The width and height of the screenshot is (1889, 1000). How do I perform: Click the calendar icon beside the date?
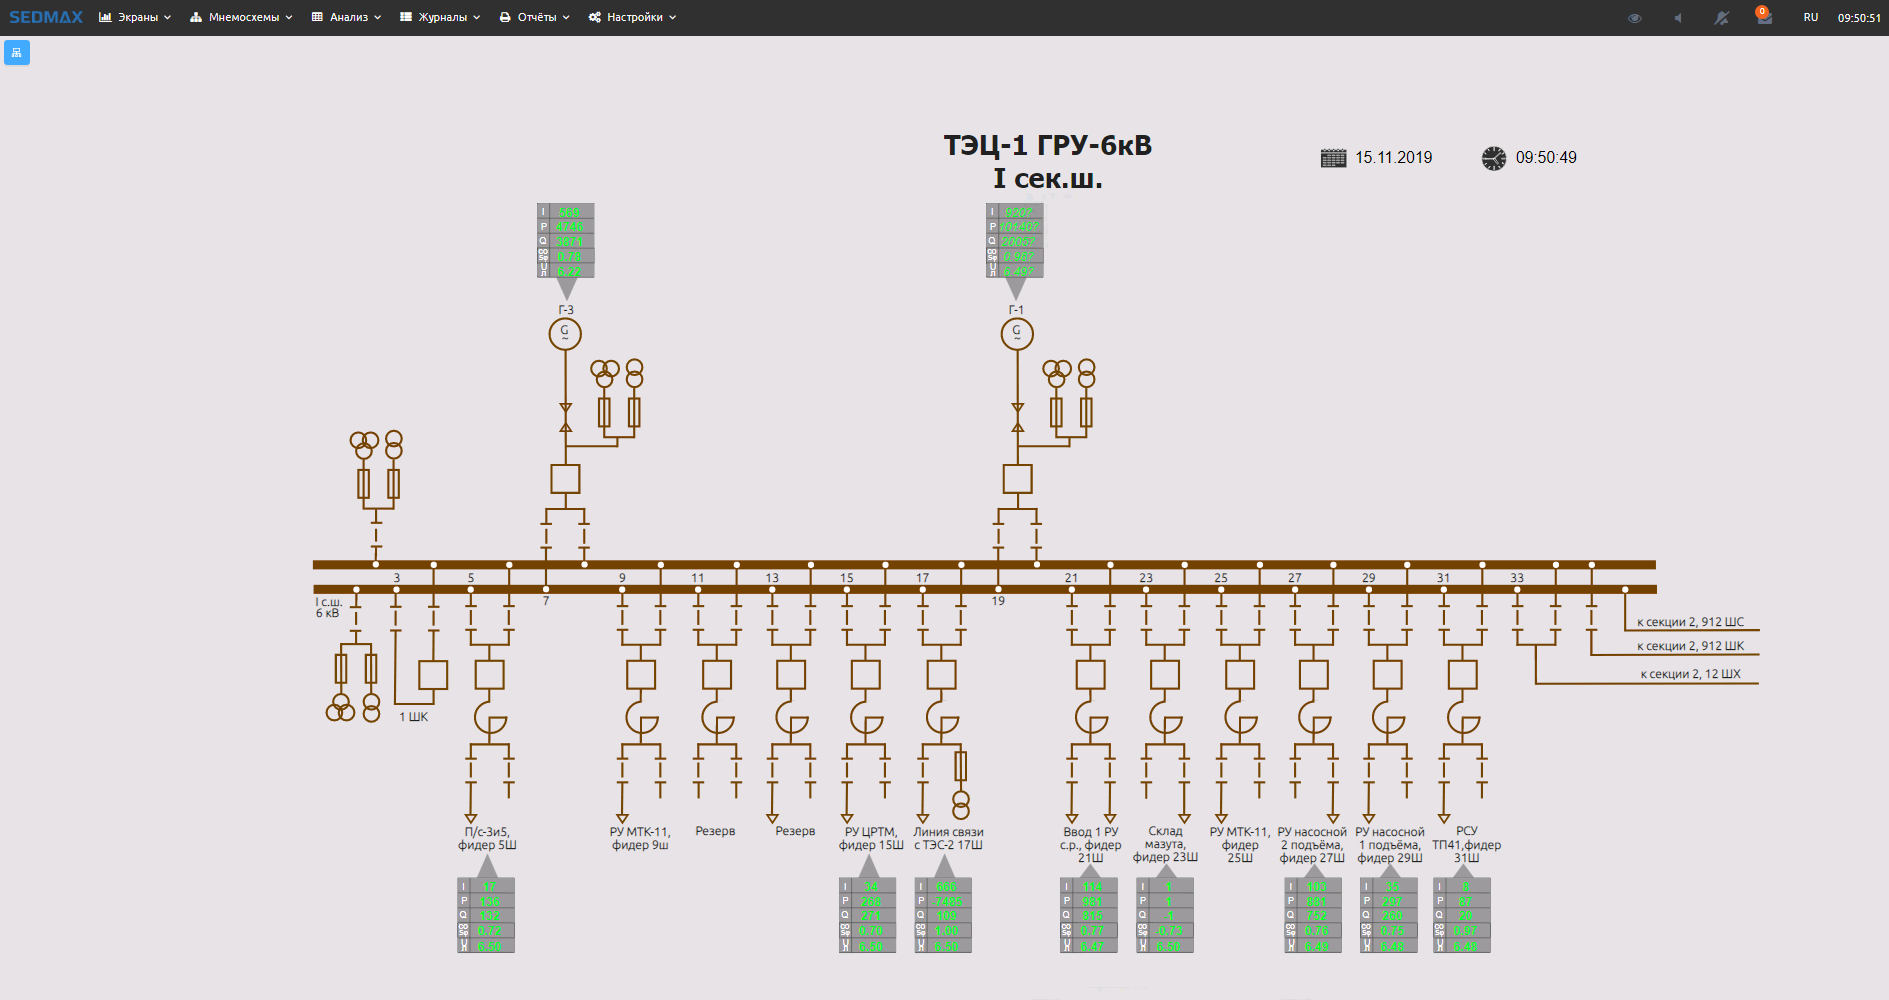[x=1333, y=158]
